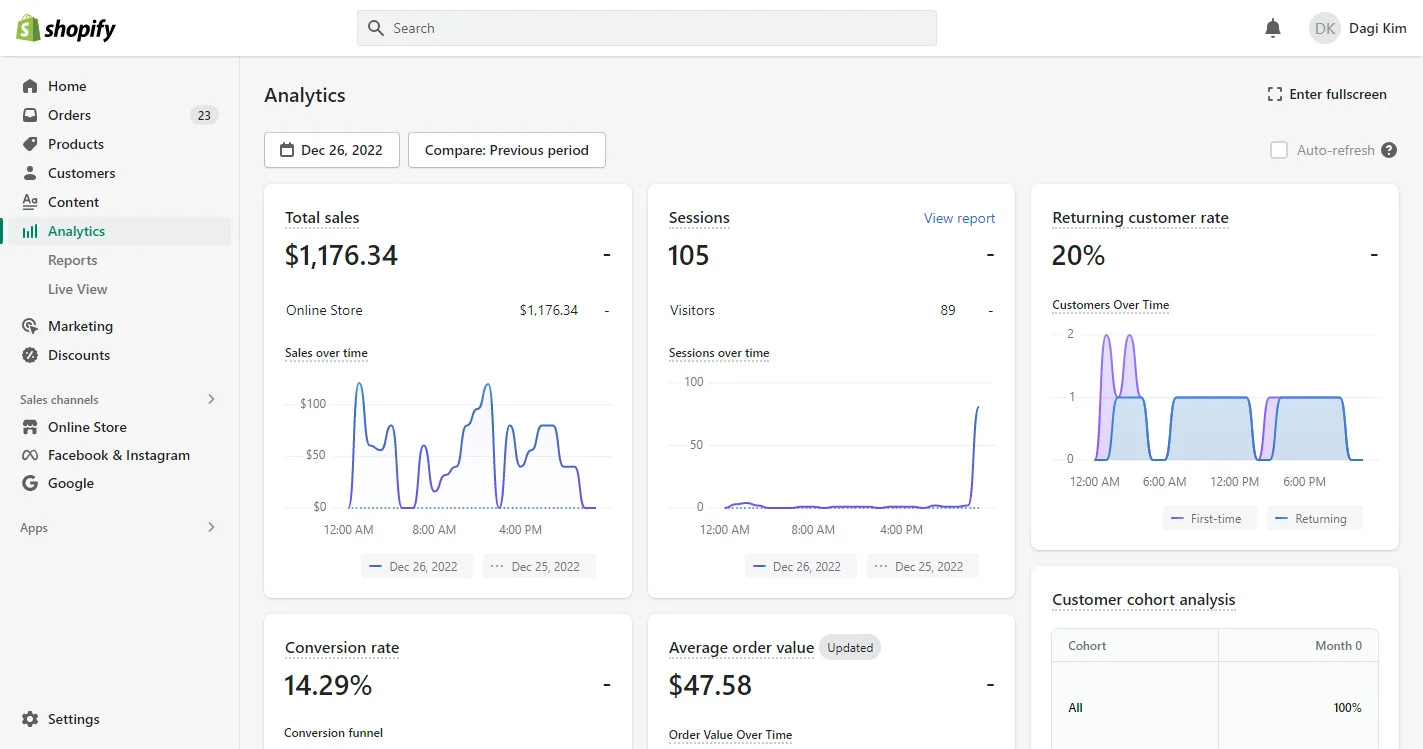The width and height of the screenshot is (1423, 749).
Task: Click the notification bell icon
Action: click(1272, 29)
